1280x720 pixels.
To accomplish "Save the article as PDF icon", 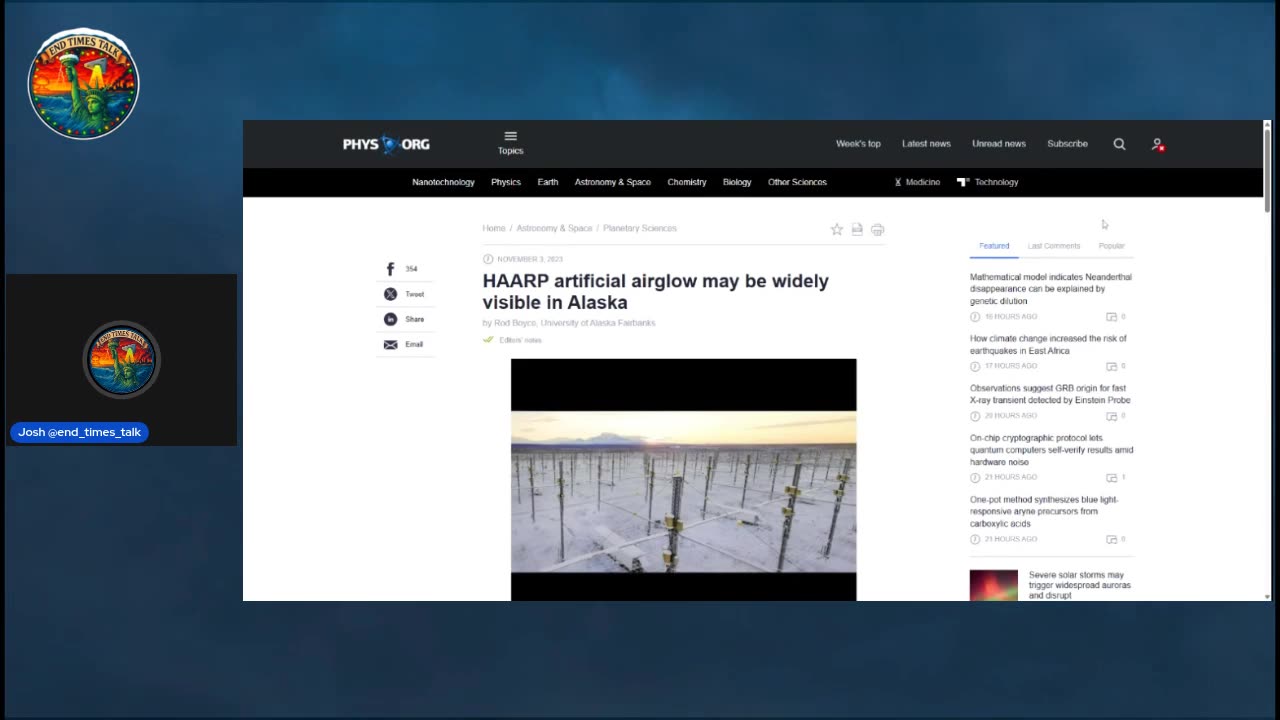I will (857, 229).
